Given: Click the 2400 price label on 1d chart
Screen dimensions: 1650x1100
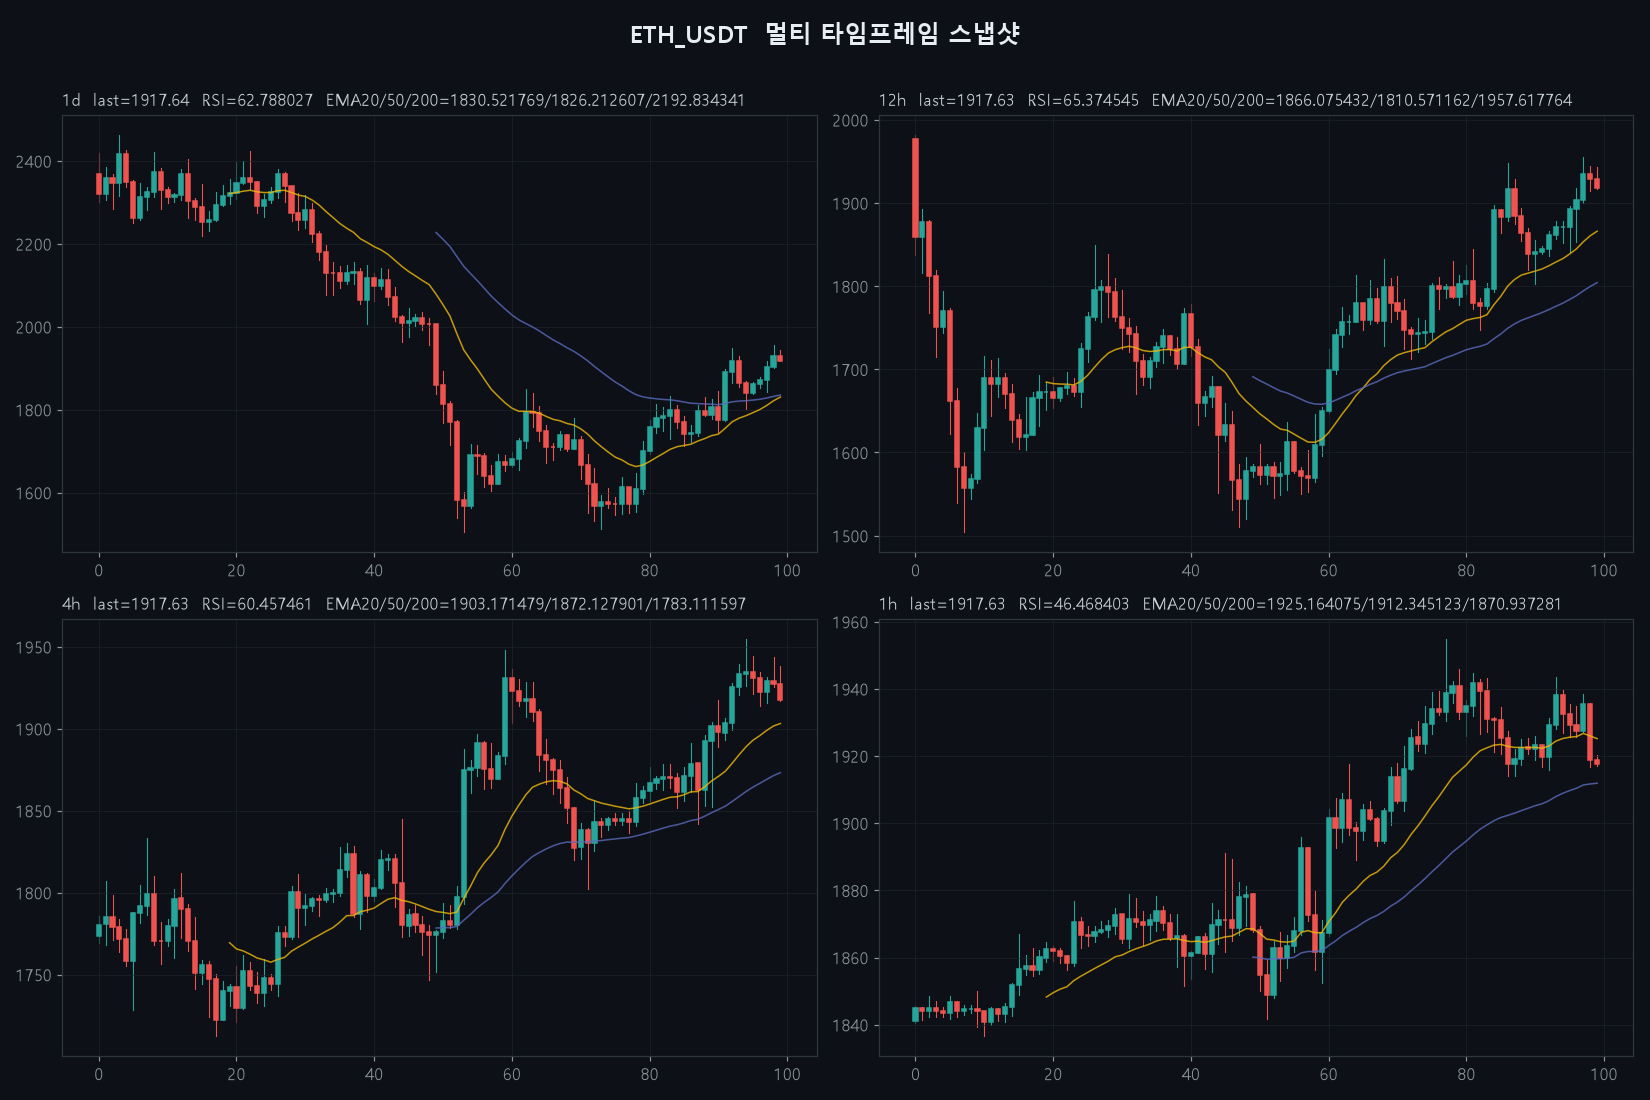Looking at the screenshot, I should point(33,162).
